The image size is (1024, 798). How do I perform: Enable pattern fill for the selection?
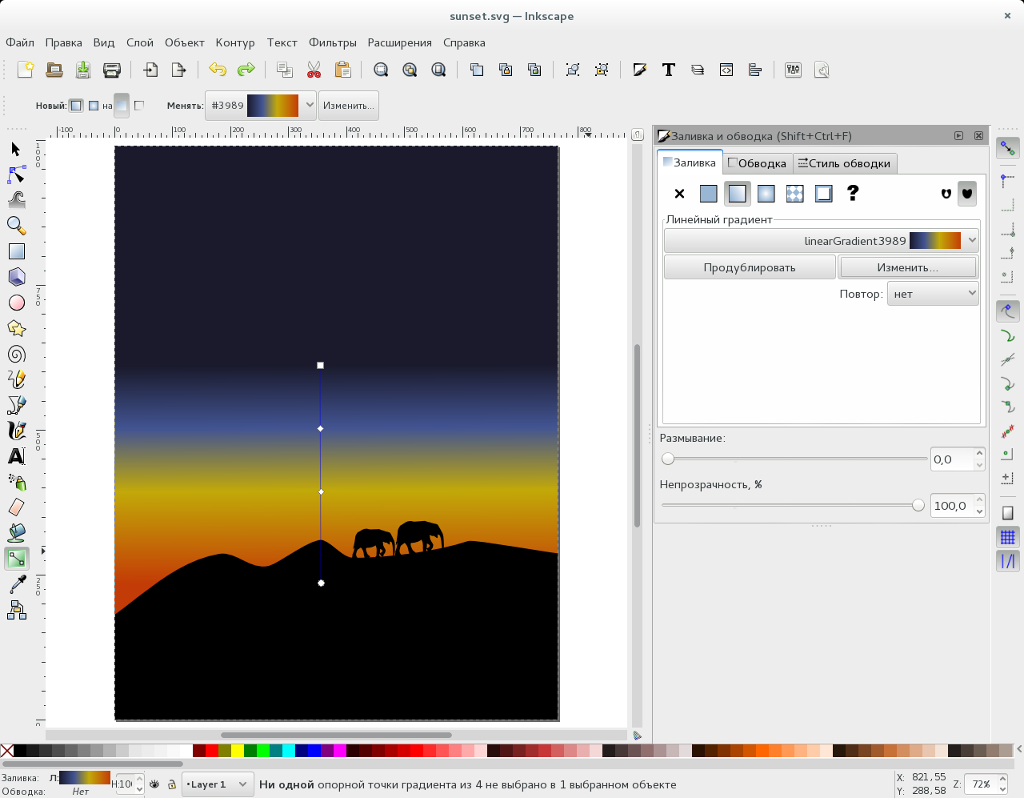click(x=794, y=193)
